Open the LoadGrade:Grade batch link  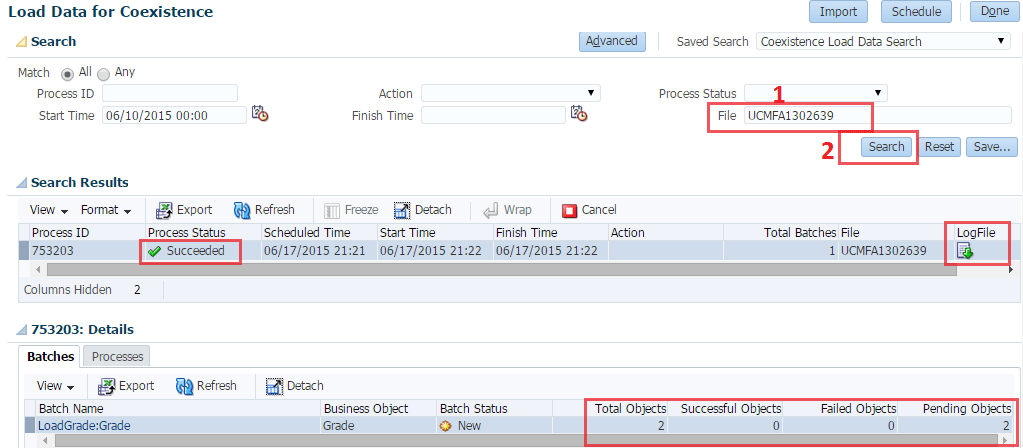pyautogui.click(x=84, y=426)
